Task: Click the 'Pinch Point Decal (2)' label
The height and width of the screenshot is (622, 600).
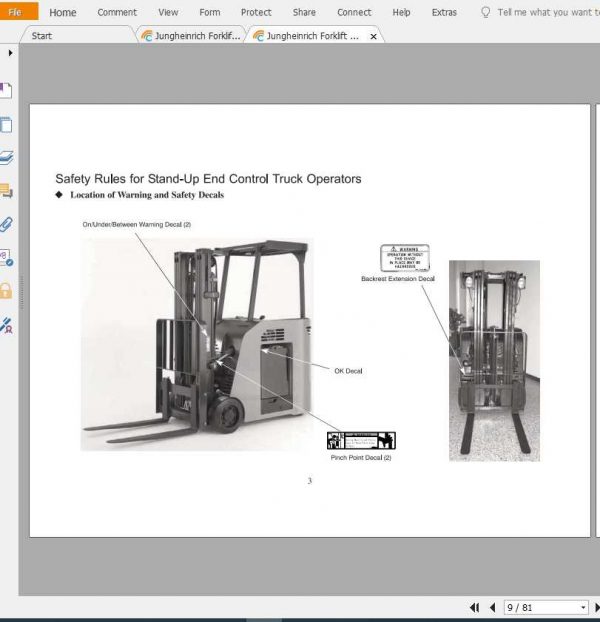Action: [x=361, y=457]
